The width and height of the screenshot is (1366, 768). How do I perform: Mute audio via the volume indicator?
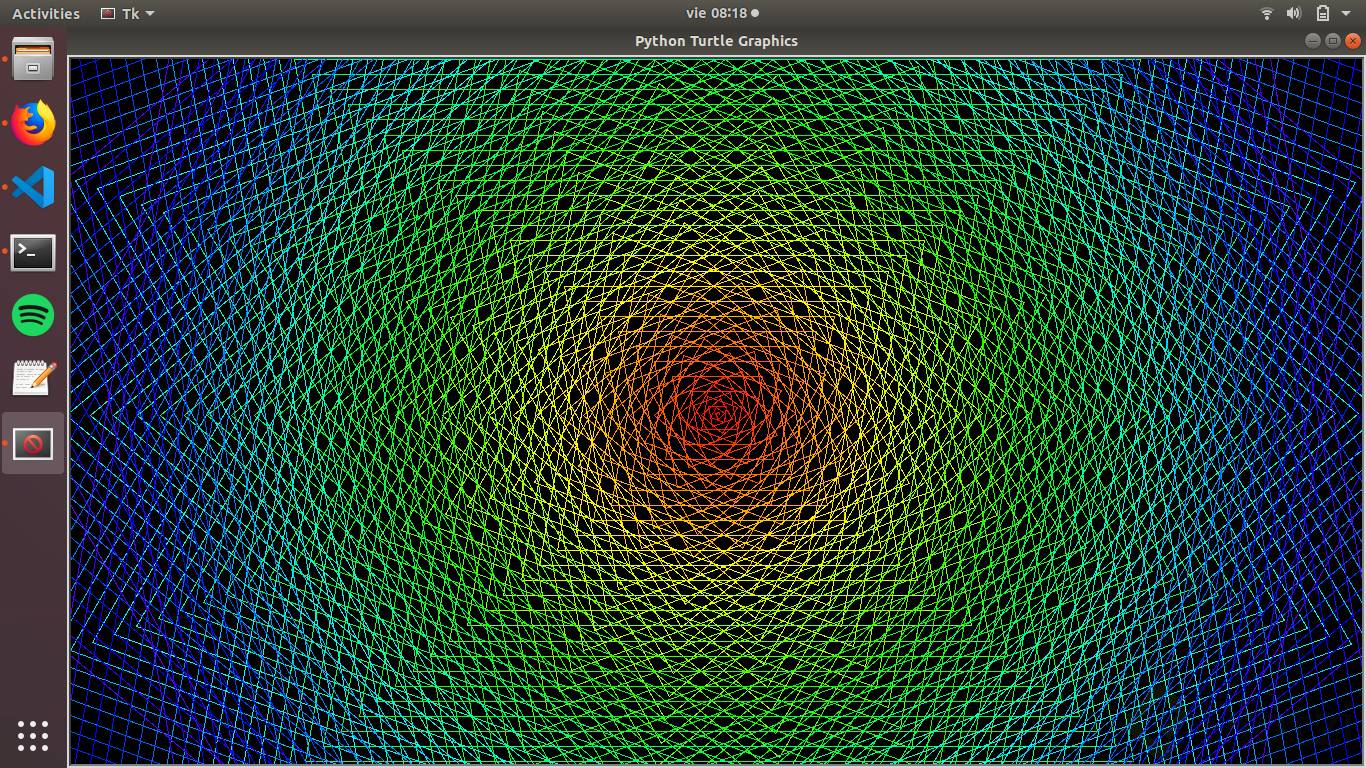click(x=1293, y=13)
